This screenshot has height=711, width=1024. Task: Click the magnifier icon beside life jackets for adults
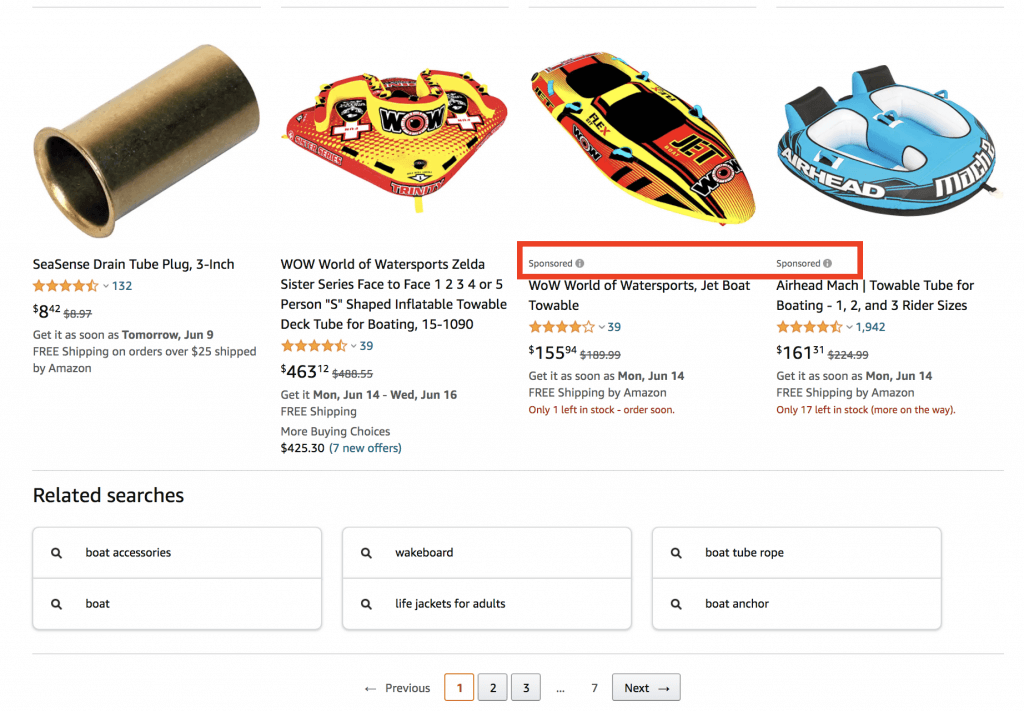click(x=367, y=603)
